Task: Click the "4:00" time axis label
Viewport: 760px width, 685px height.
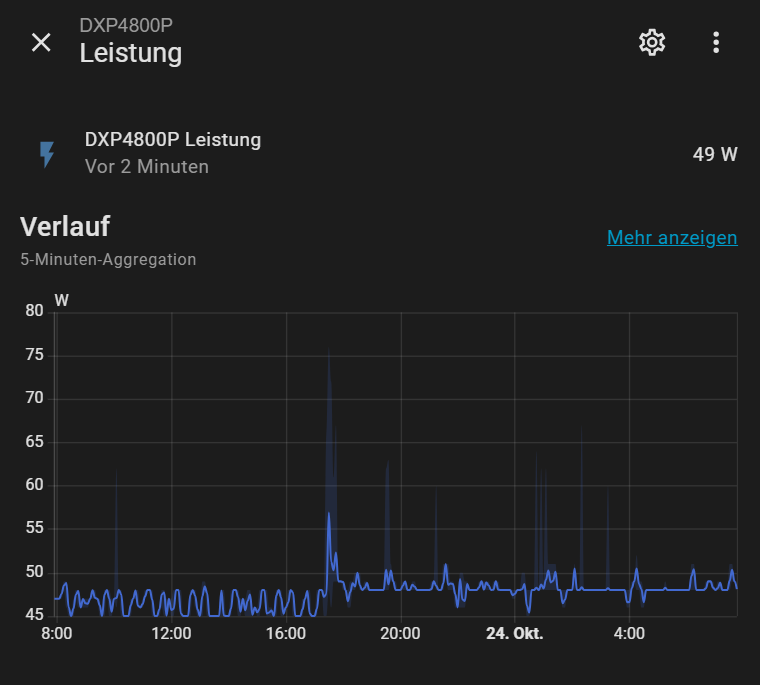Action: click(x=629, y=633)
